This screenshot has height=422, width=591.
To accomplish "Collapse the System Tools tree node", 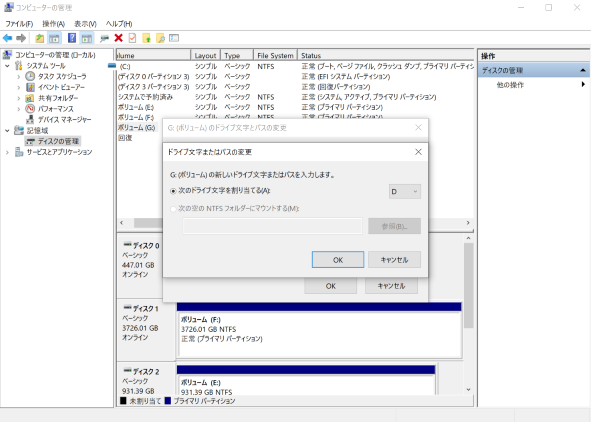I will tap(7, 66).
